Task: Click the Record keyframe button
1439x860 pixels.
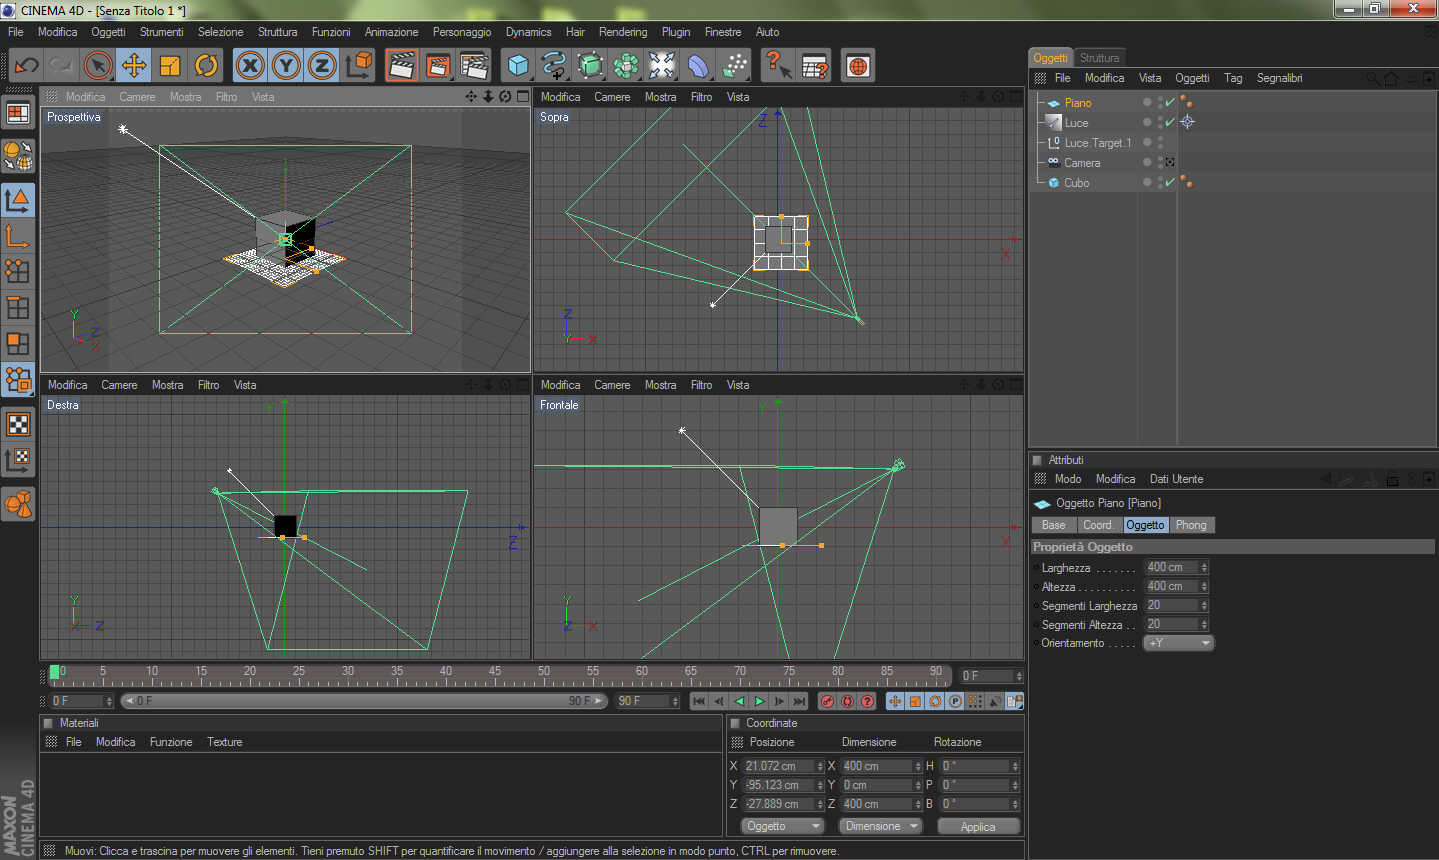Action: pyautogui.click(x=827, y=701)
